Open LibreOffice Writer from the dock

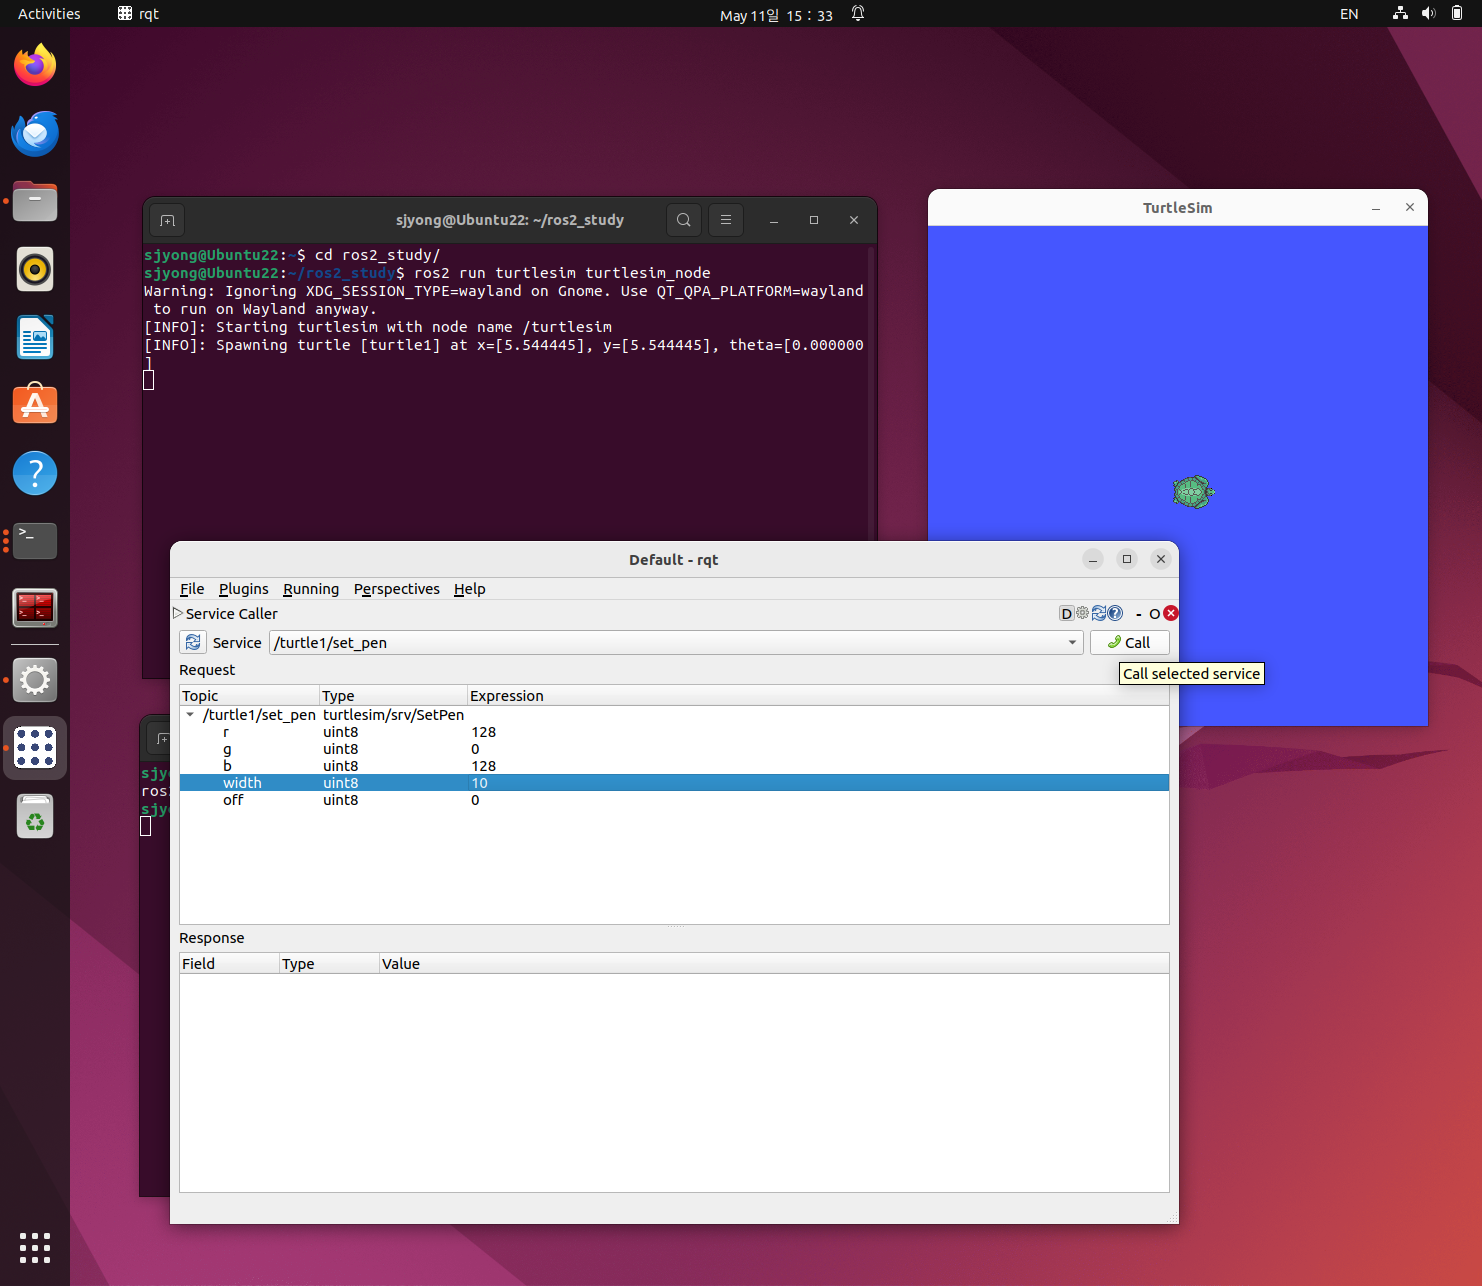(x=35, y=337)
